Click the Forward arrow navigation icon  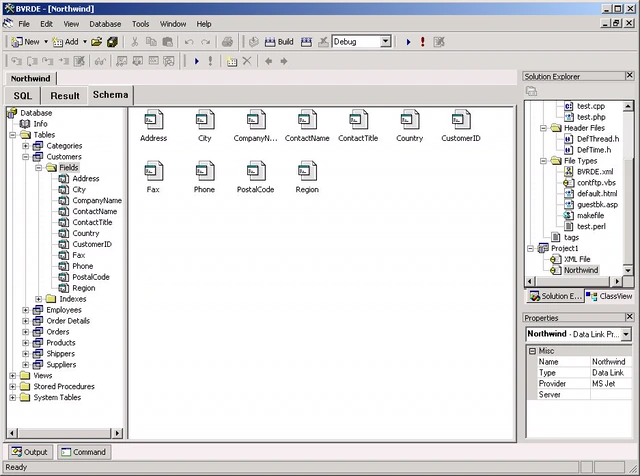pyautogui.click(x=284, y=61)
